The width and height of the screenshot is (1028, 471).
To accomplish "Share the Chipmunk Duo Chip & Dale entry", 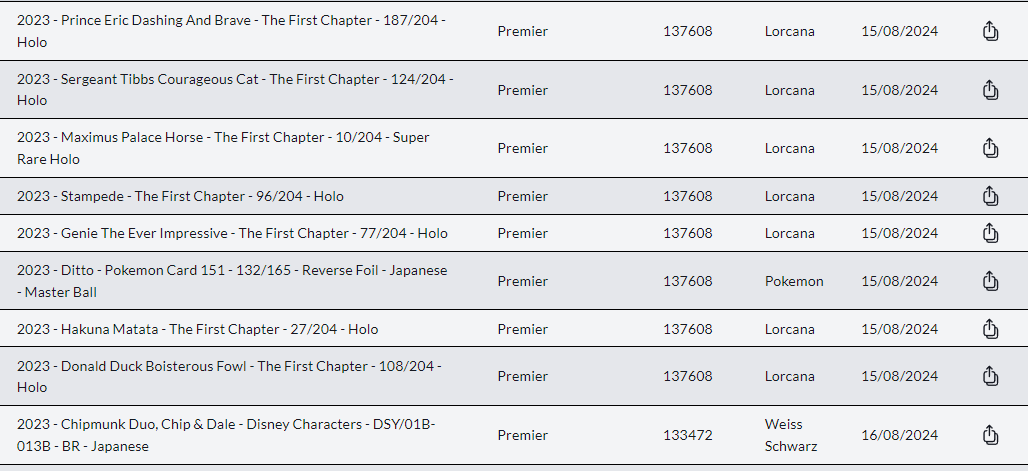I will pos(991,435).
